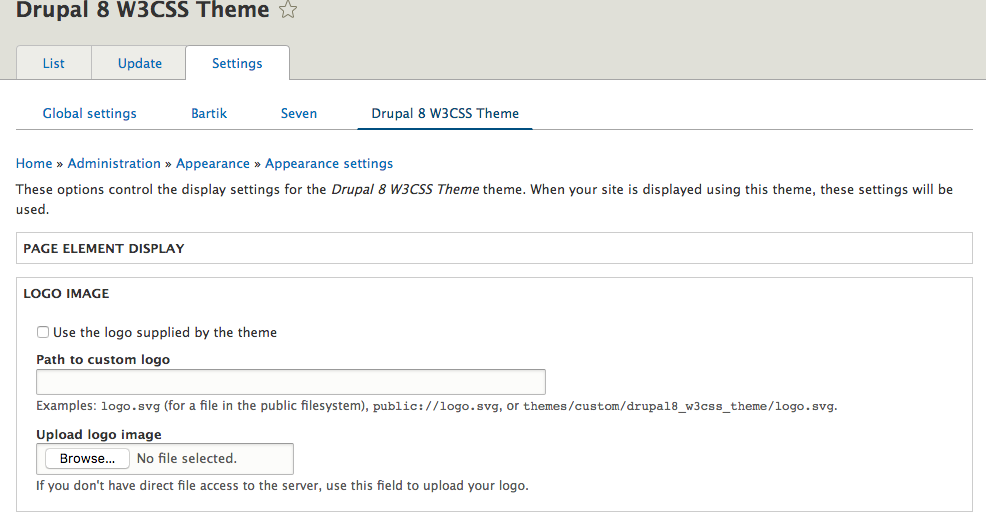Open Appearance breadcrumb link

point(213,163)
